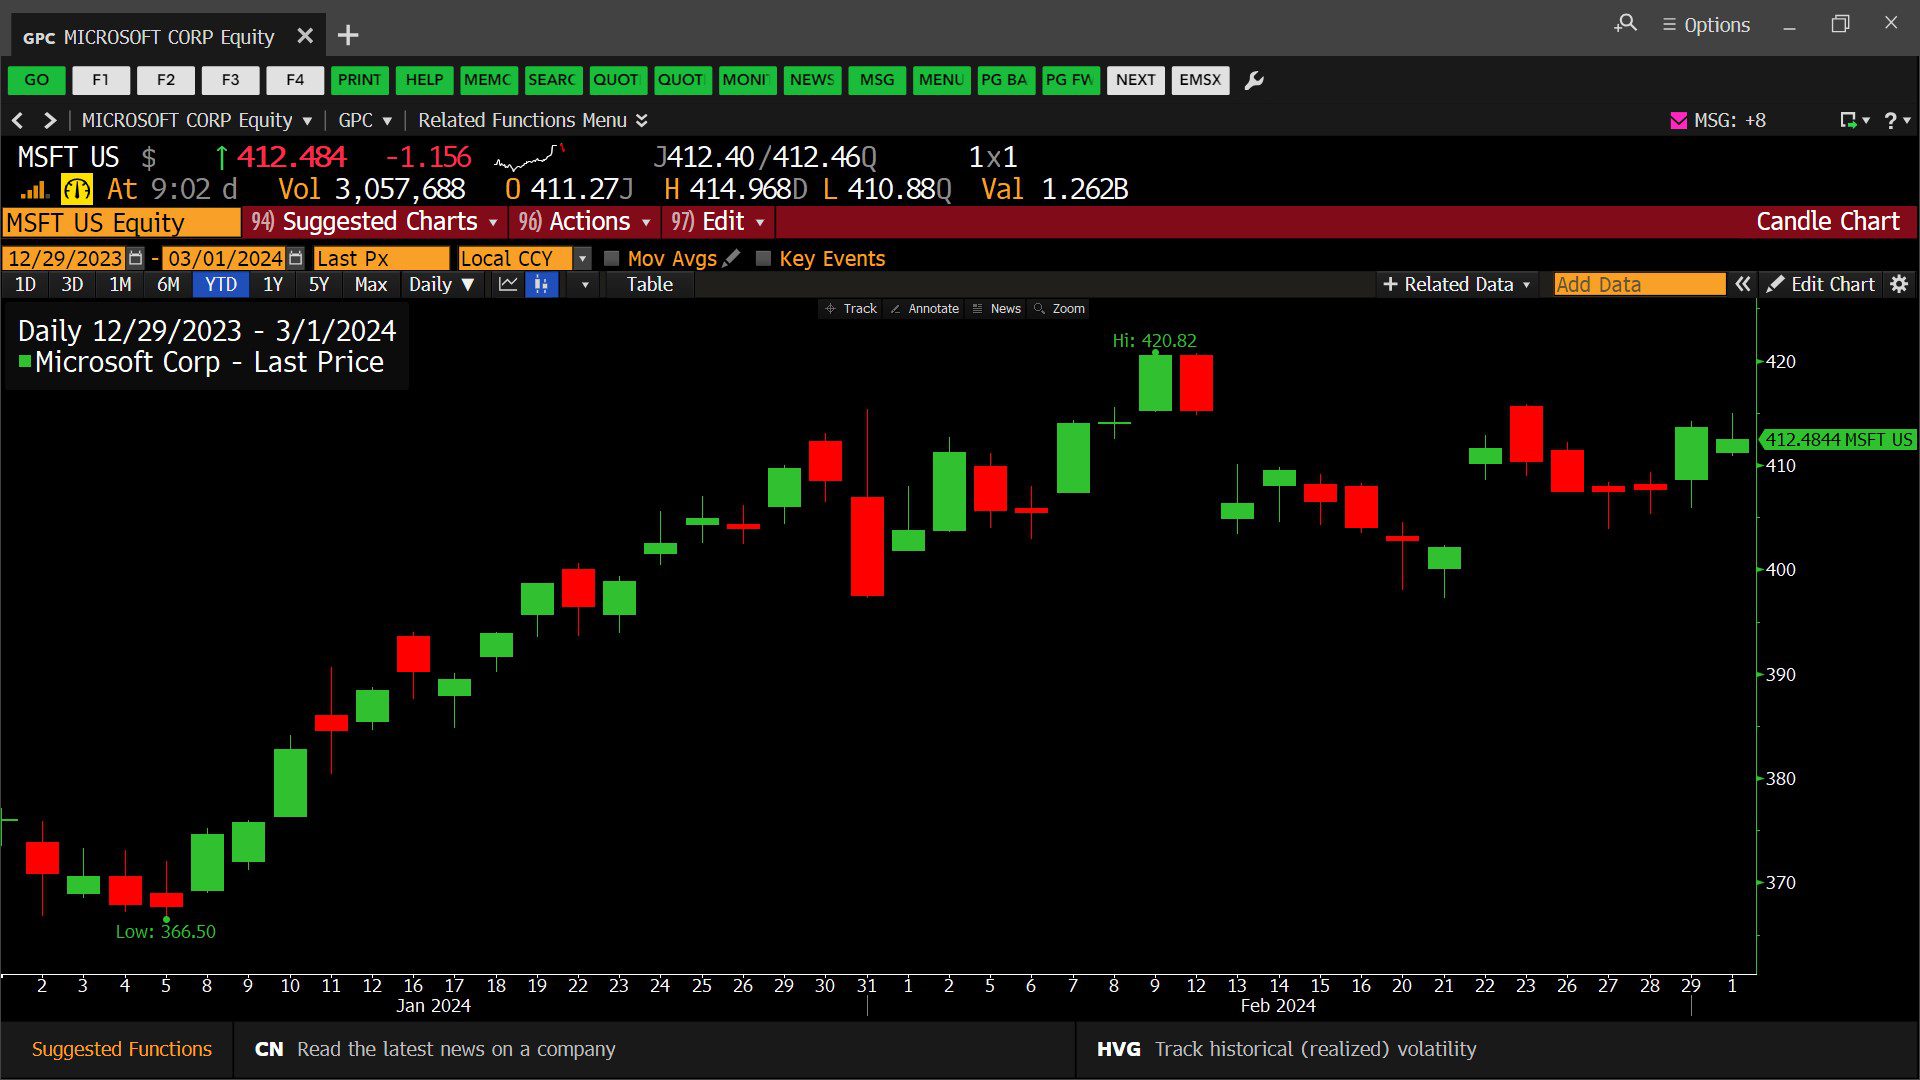Click the EMSX button

(1200, 80)
